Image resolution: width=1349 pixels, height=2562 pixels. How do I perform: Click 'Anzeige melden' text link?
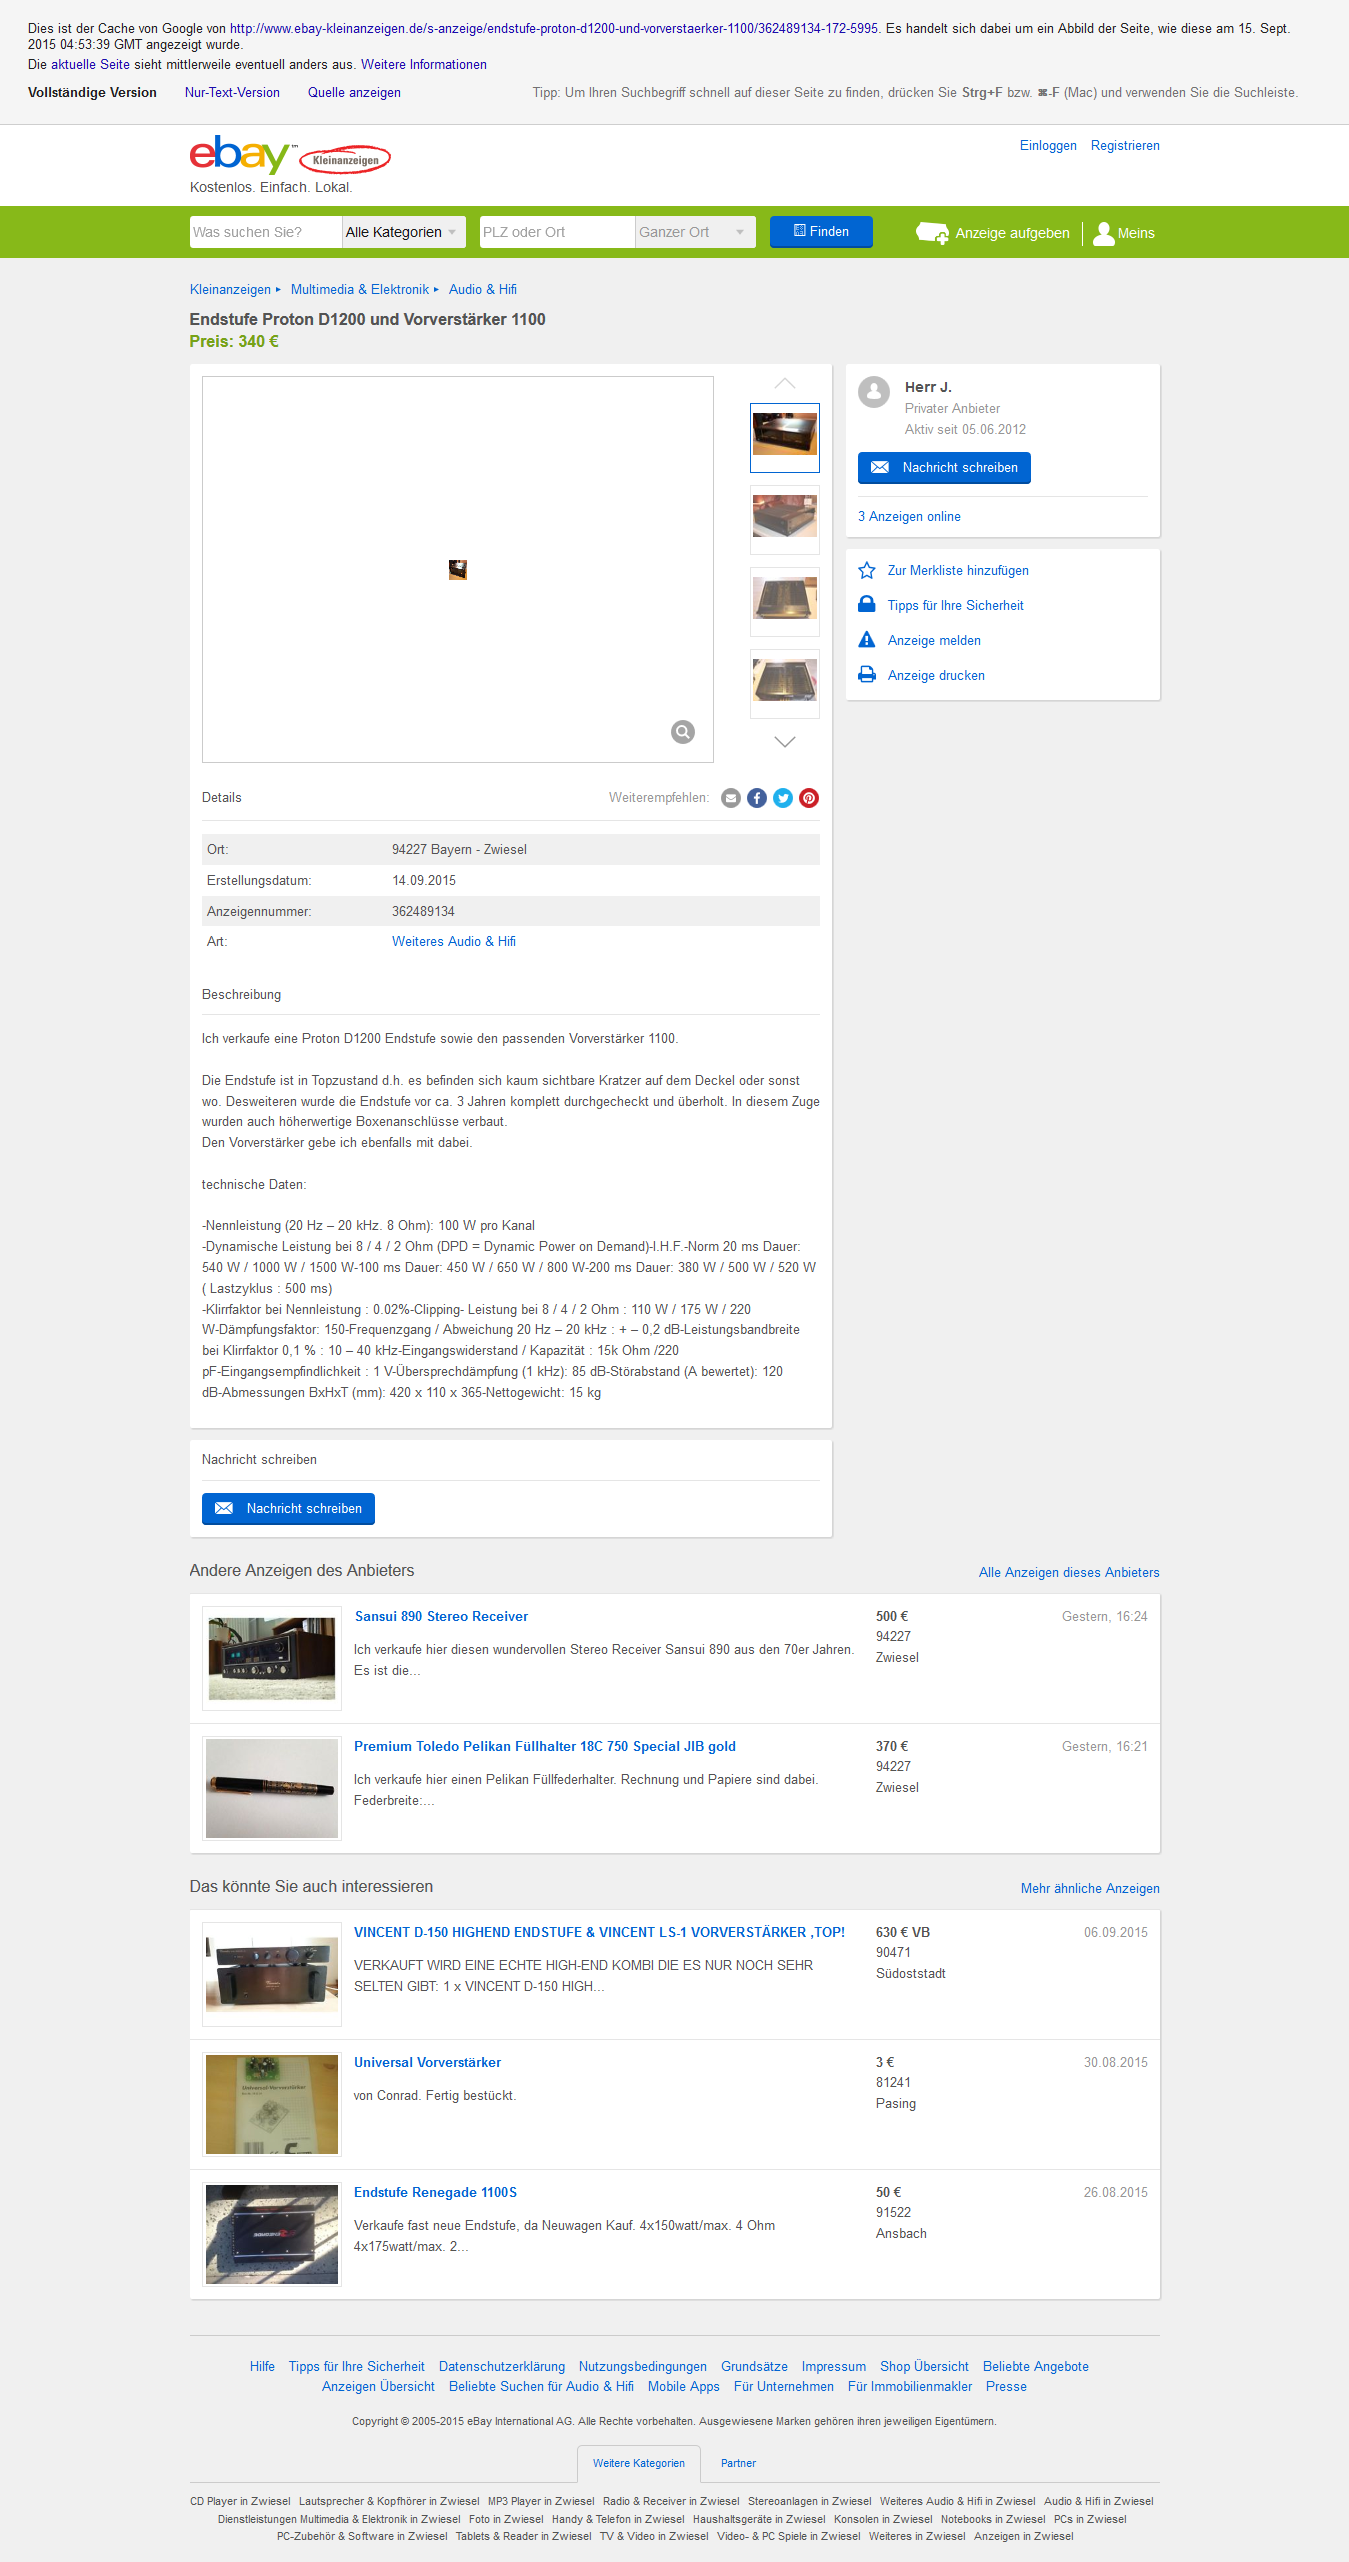click(934, 641)
